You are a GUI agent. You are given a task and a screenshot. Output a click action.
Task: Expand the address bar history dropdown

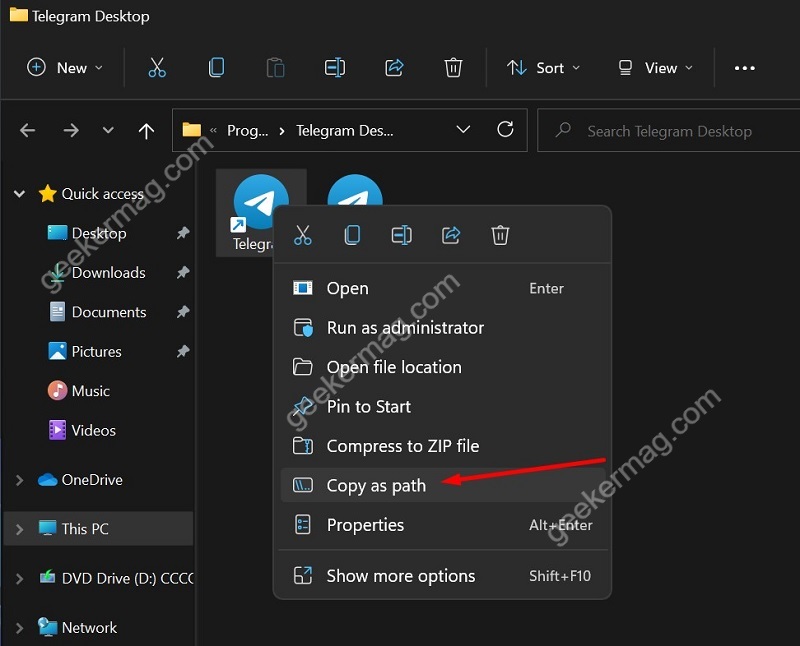point(463,130)
